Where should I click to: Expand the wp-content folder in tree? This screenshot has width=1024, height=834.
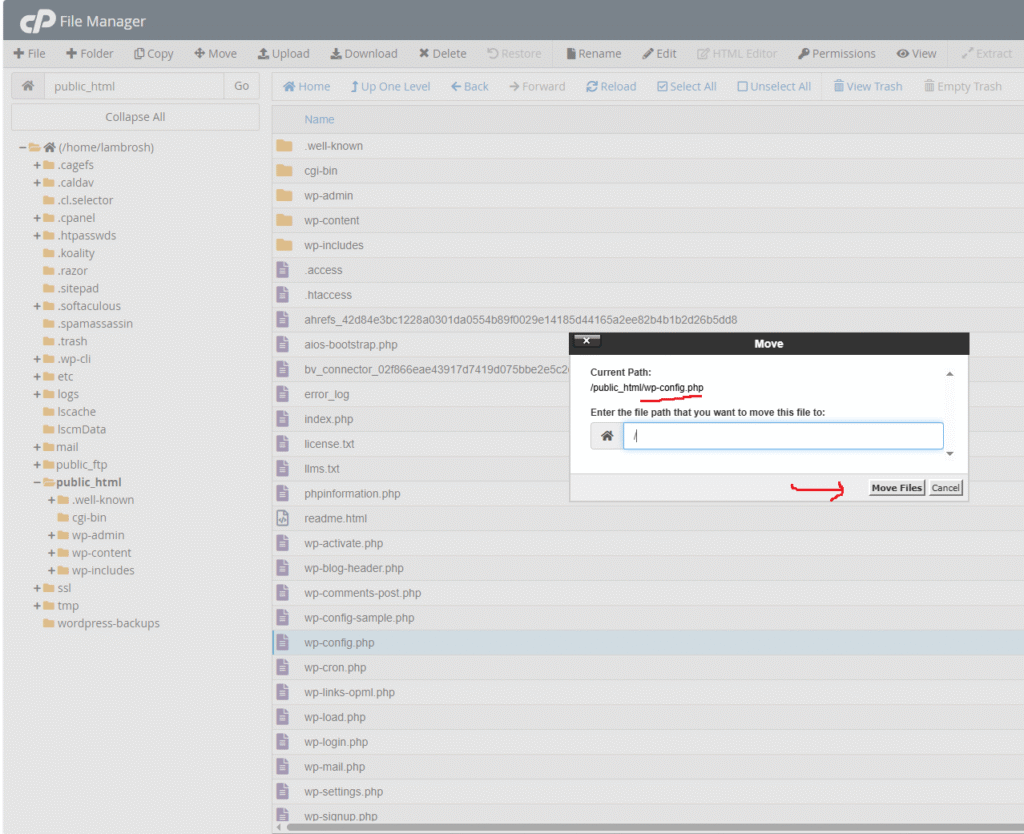pos(51,553)
